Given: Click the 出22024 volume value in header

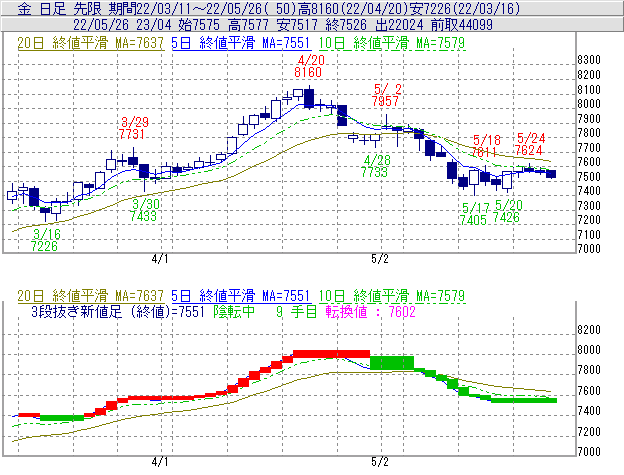Looking at the screenshot, I should coord(399,25).
